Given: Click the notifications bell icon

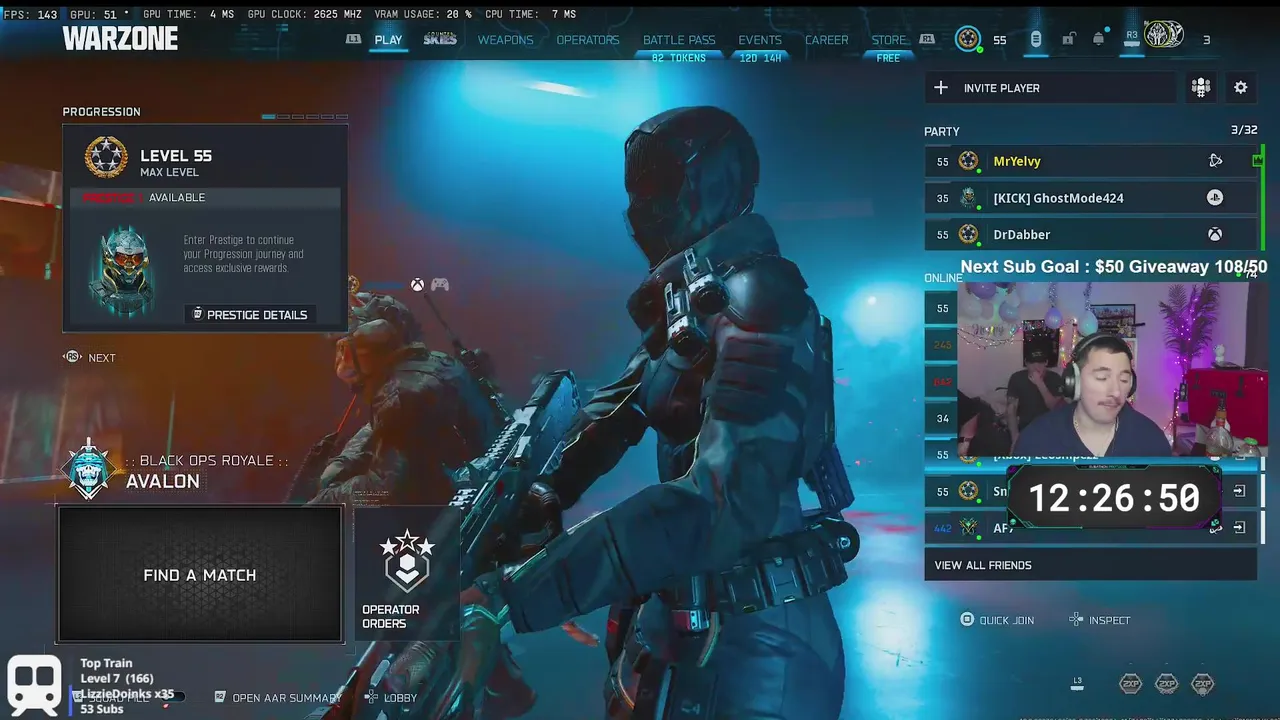Looking at the screenshot, I should pos(1099,39).
